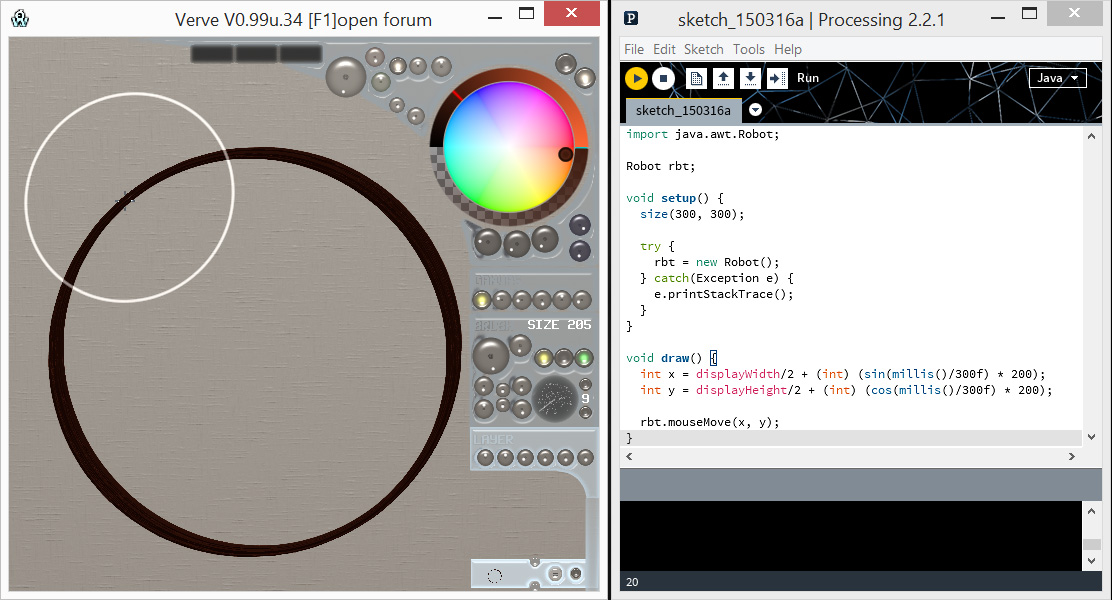
Task: Toggle the glowing green knob in Brush panel
Action: 583,357
